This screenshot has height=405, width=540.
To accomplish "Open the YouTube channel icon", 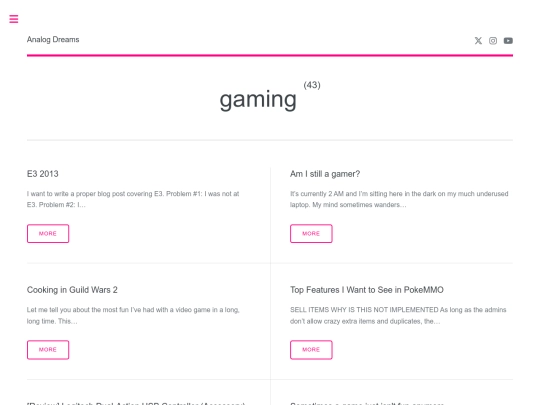I will (508, 41).
